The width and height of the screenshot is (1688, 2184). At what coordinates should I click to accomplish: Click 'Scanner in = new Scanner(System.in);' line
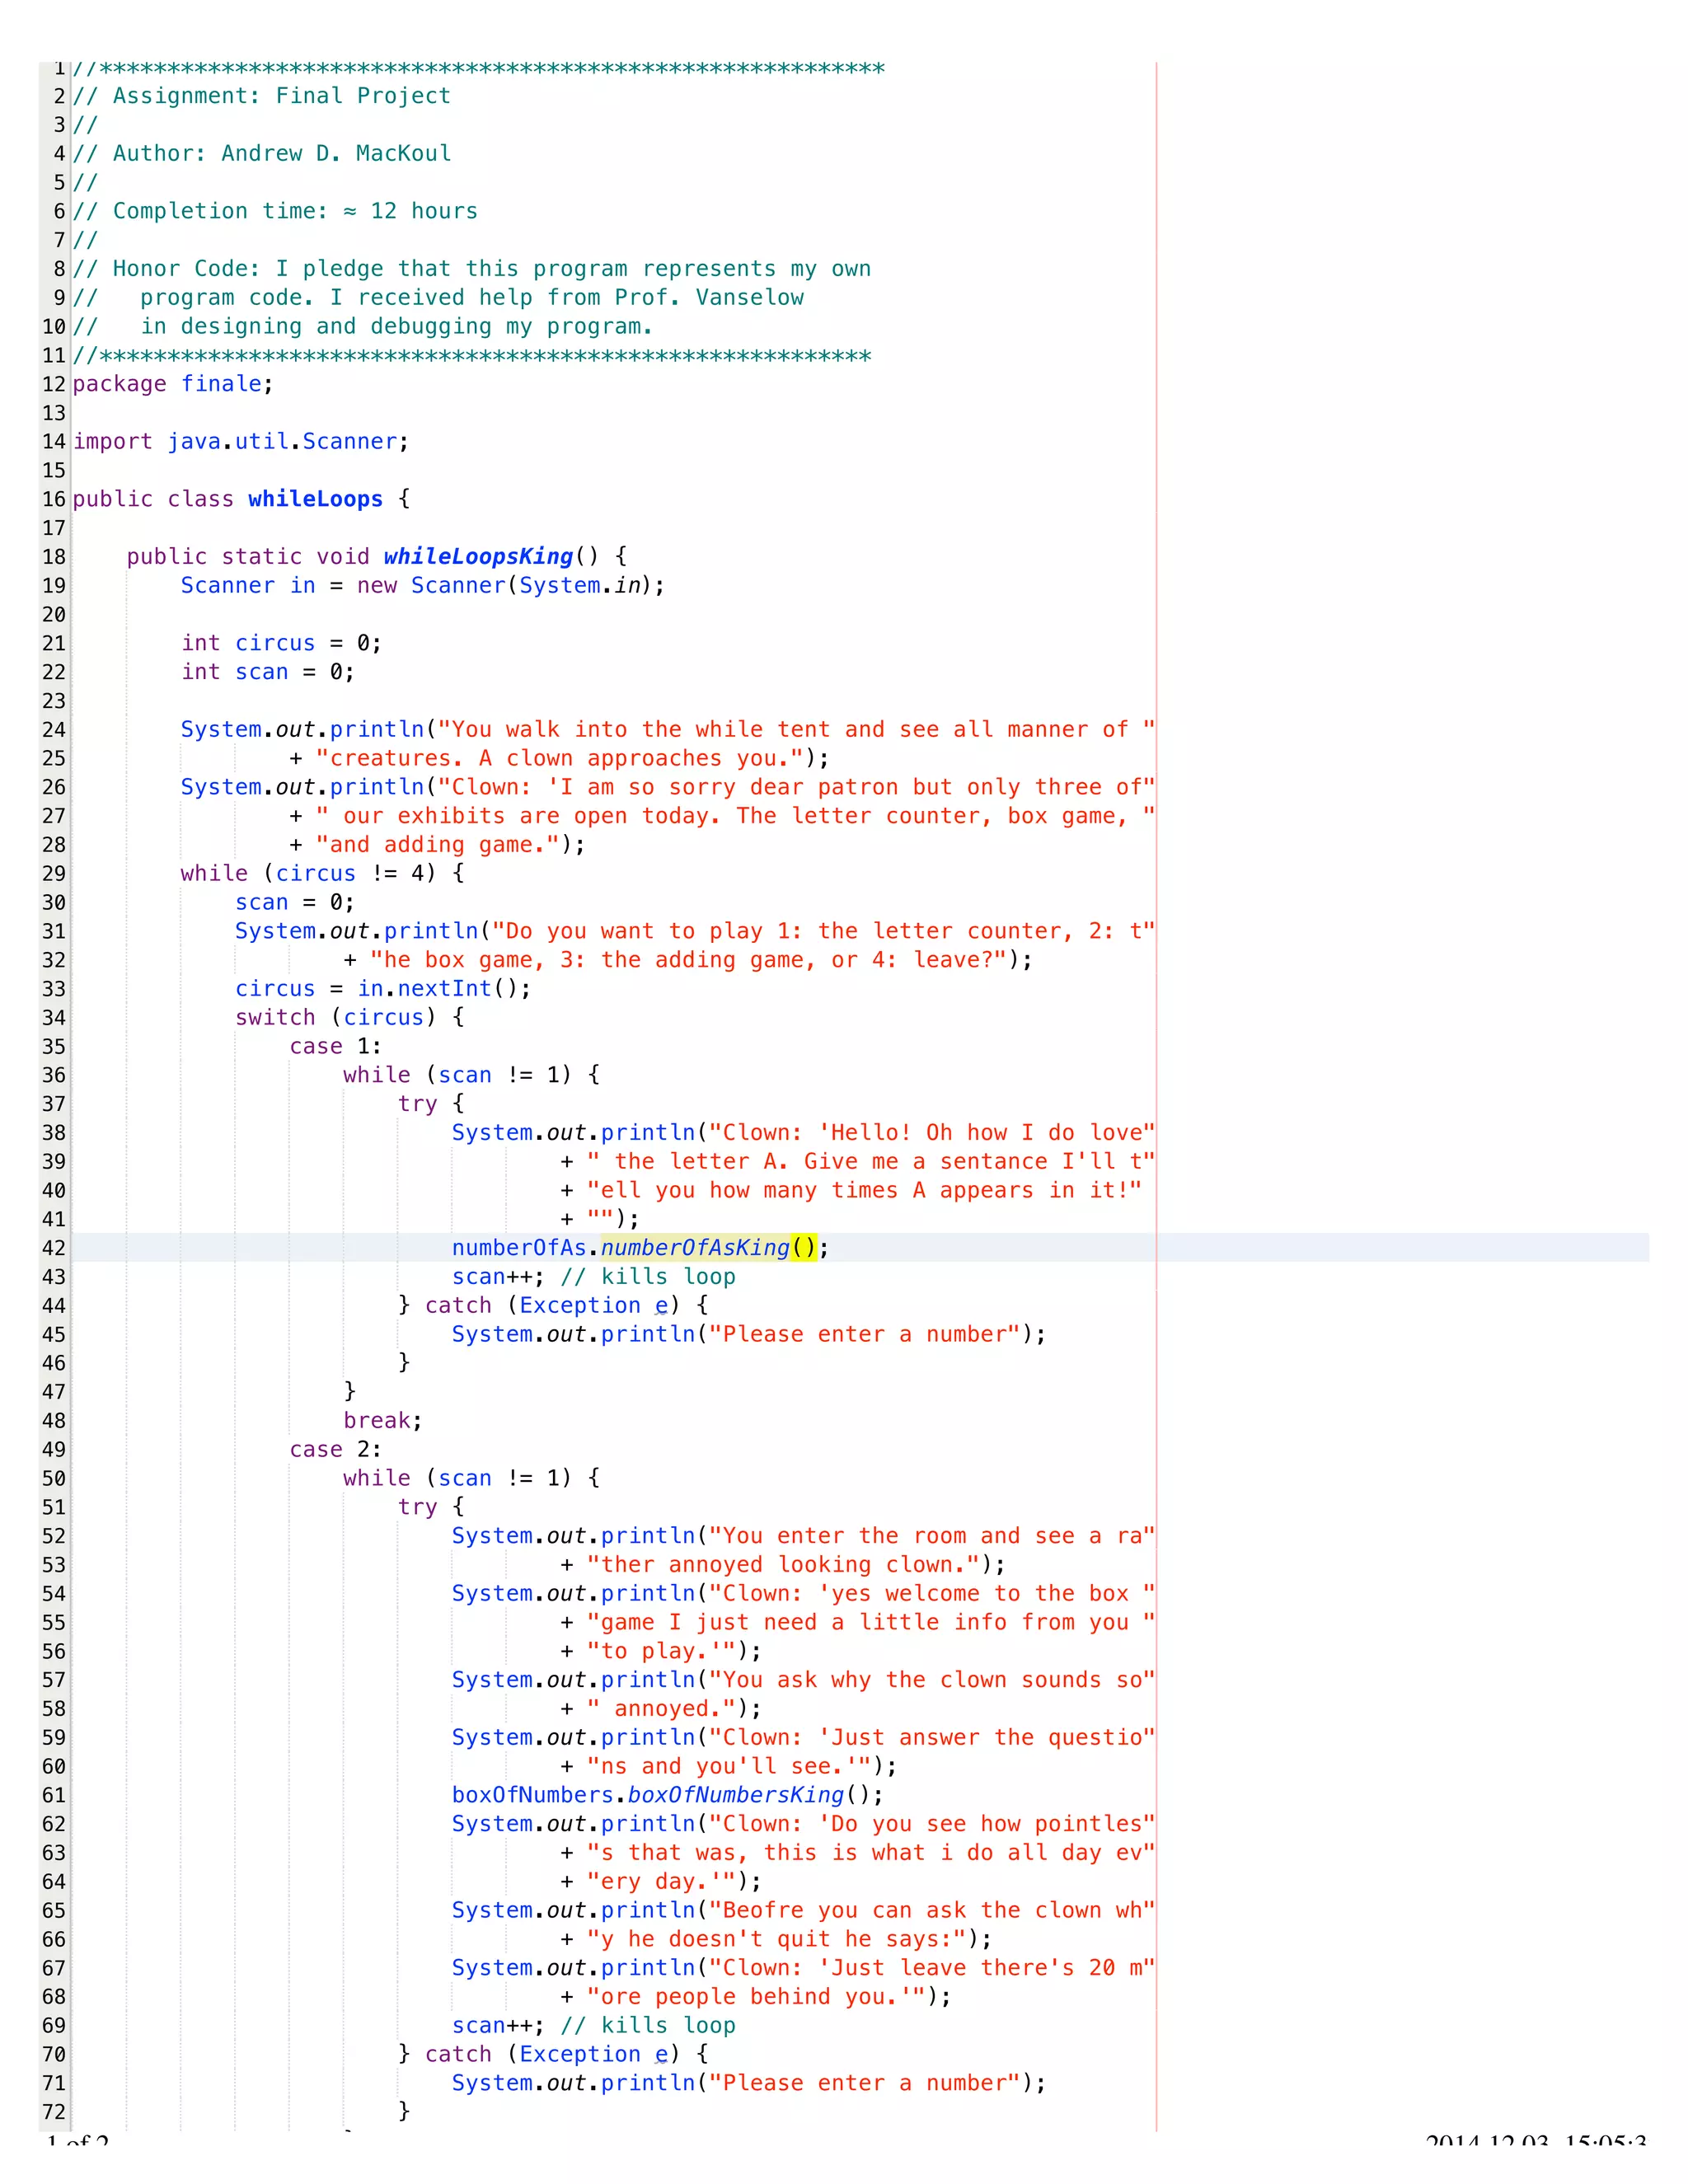pyautogui.click(x=423, y=586)
